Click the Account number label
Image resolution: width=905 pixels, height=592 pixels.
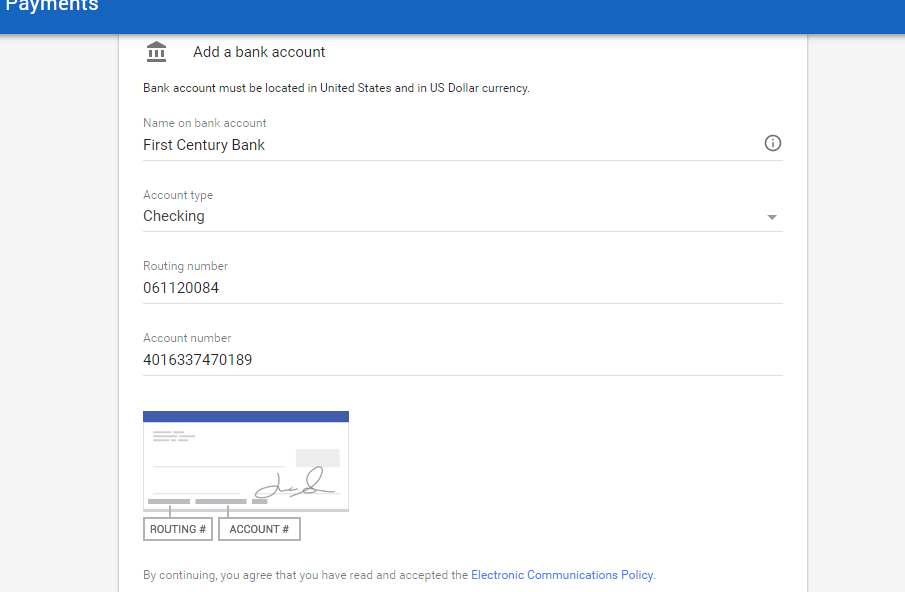(x=187, y=338)
